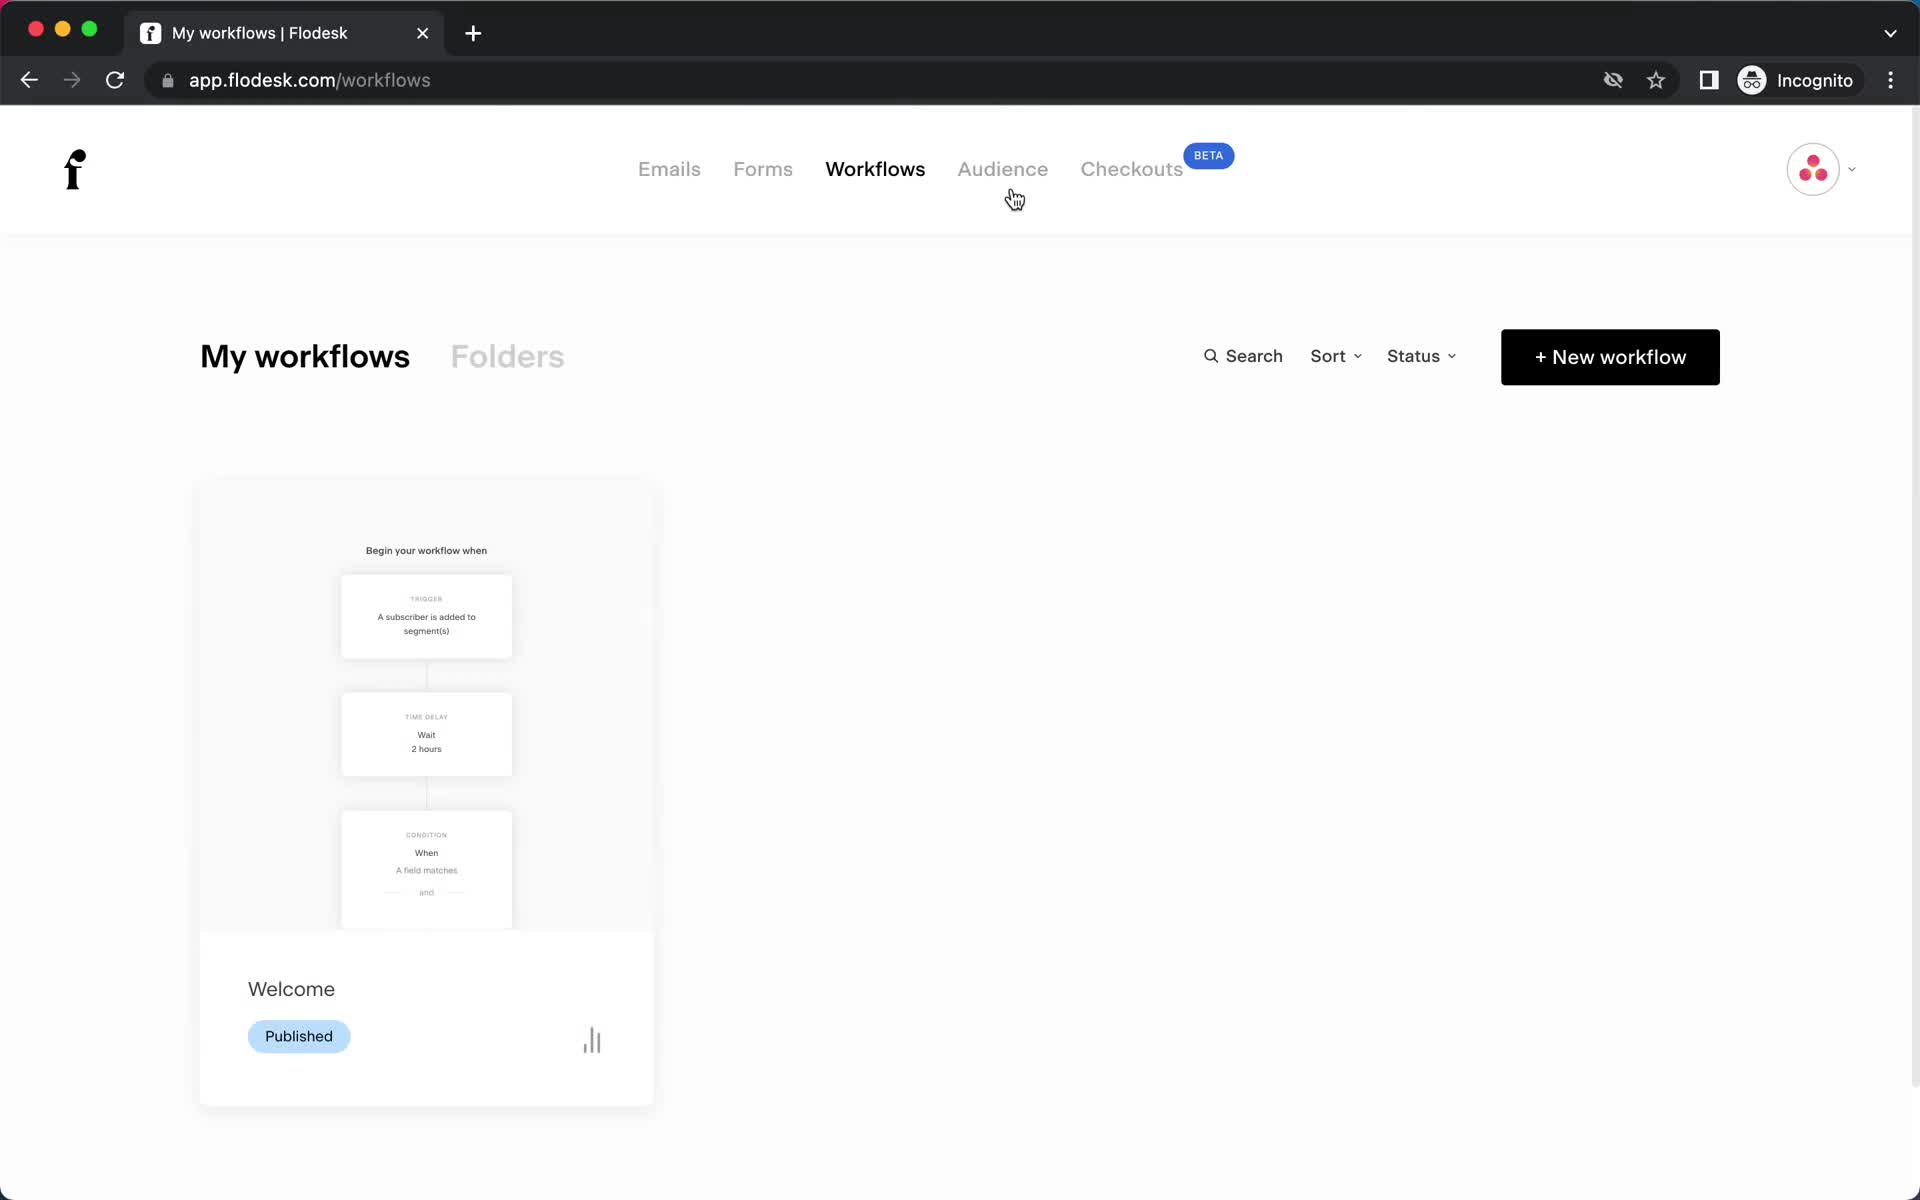Click the Search bar to find workflows

(x=1243, y=355)
